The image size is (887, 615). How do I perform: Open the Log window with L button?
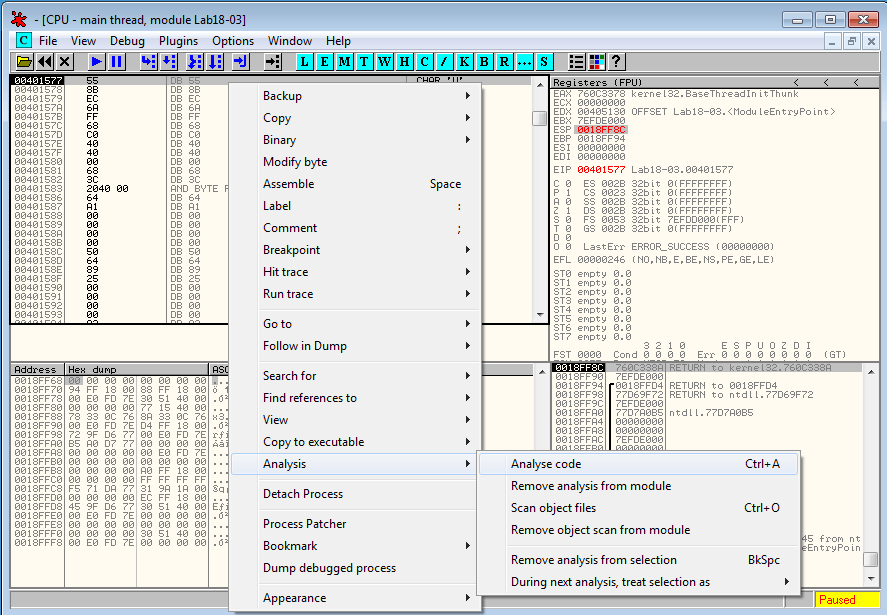[x=304, y=62]
